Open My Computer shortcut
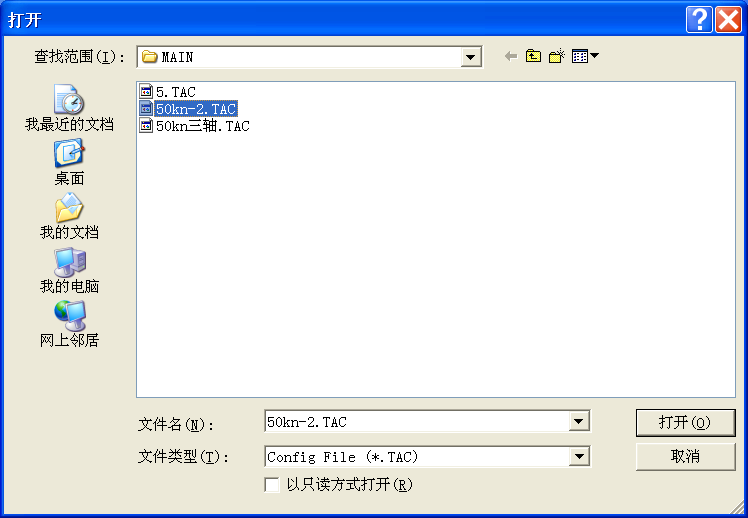 tap(69, 270)
